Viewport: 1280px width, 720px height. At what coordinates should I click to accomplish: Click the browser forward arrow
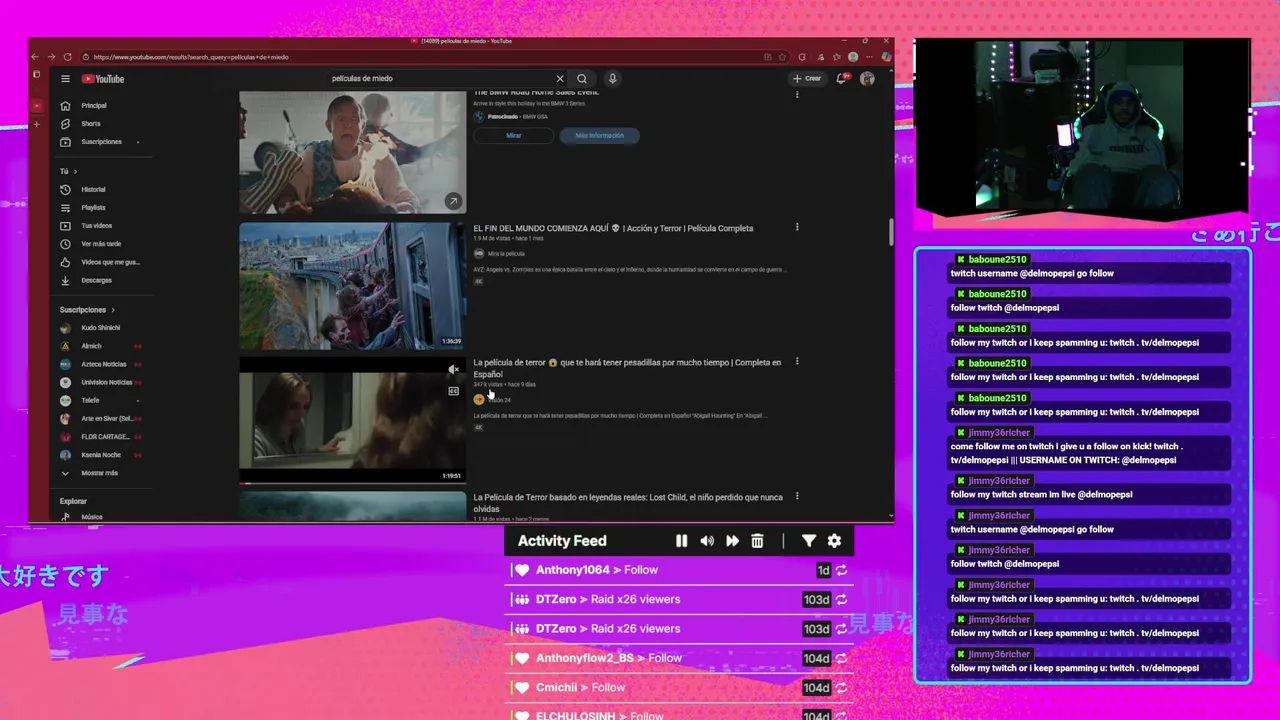click(52, 57)
